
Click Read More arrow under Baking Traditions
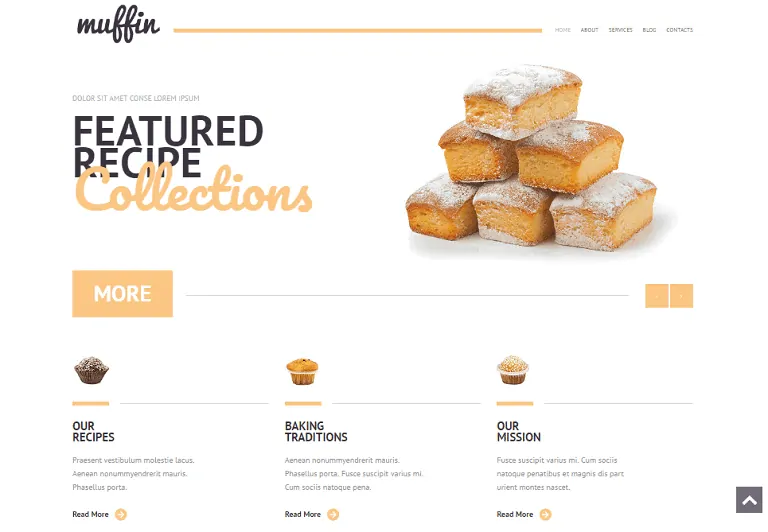[333, 514]
